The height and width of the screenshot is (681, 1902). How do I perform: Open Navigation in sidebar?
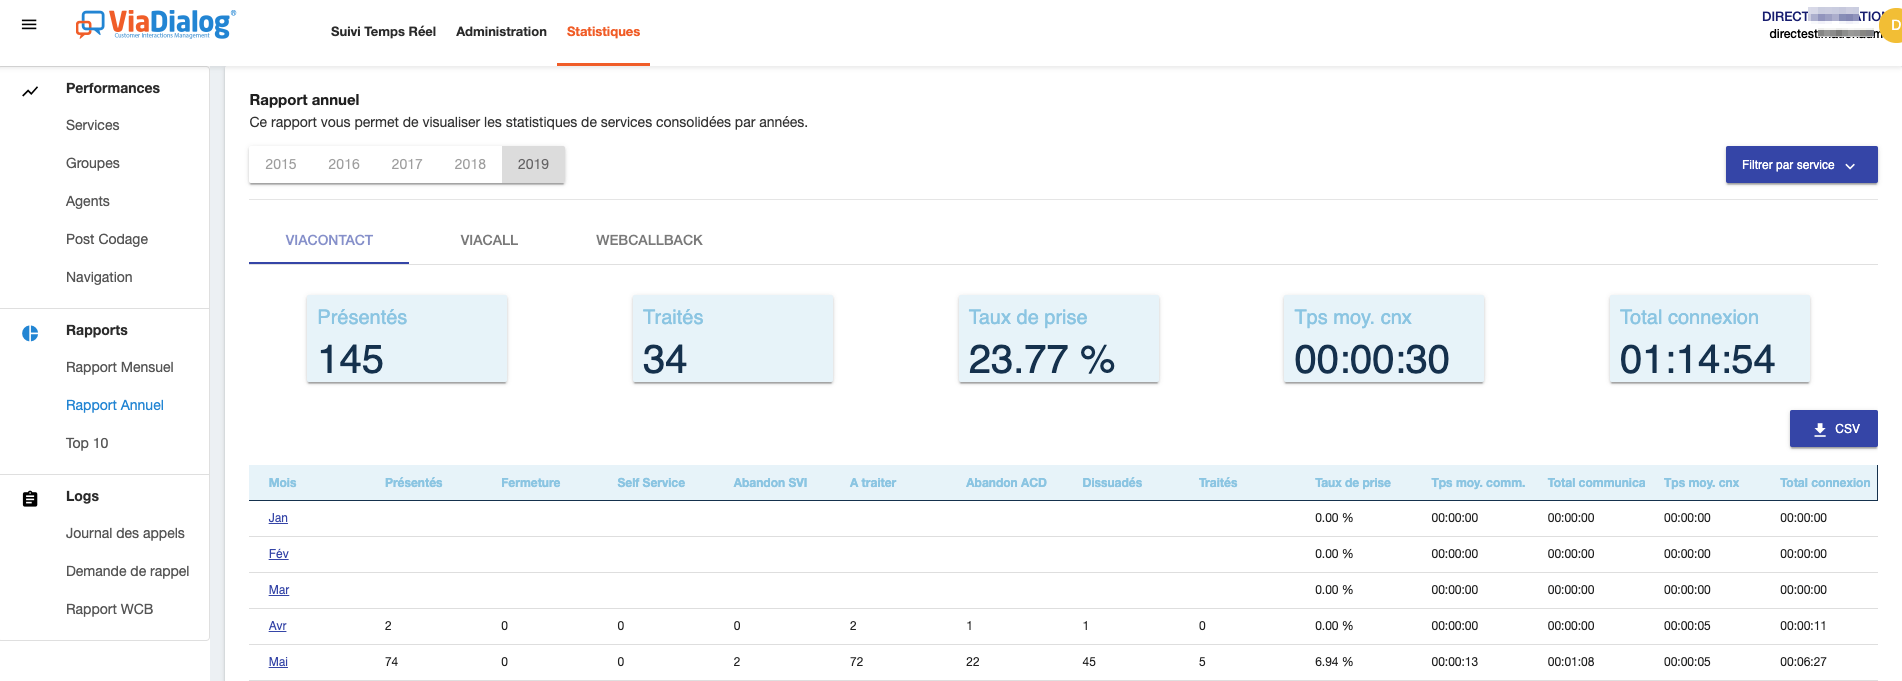[99, 277]
